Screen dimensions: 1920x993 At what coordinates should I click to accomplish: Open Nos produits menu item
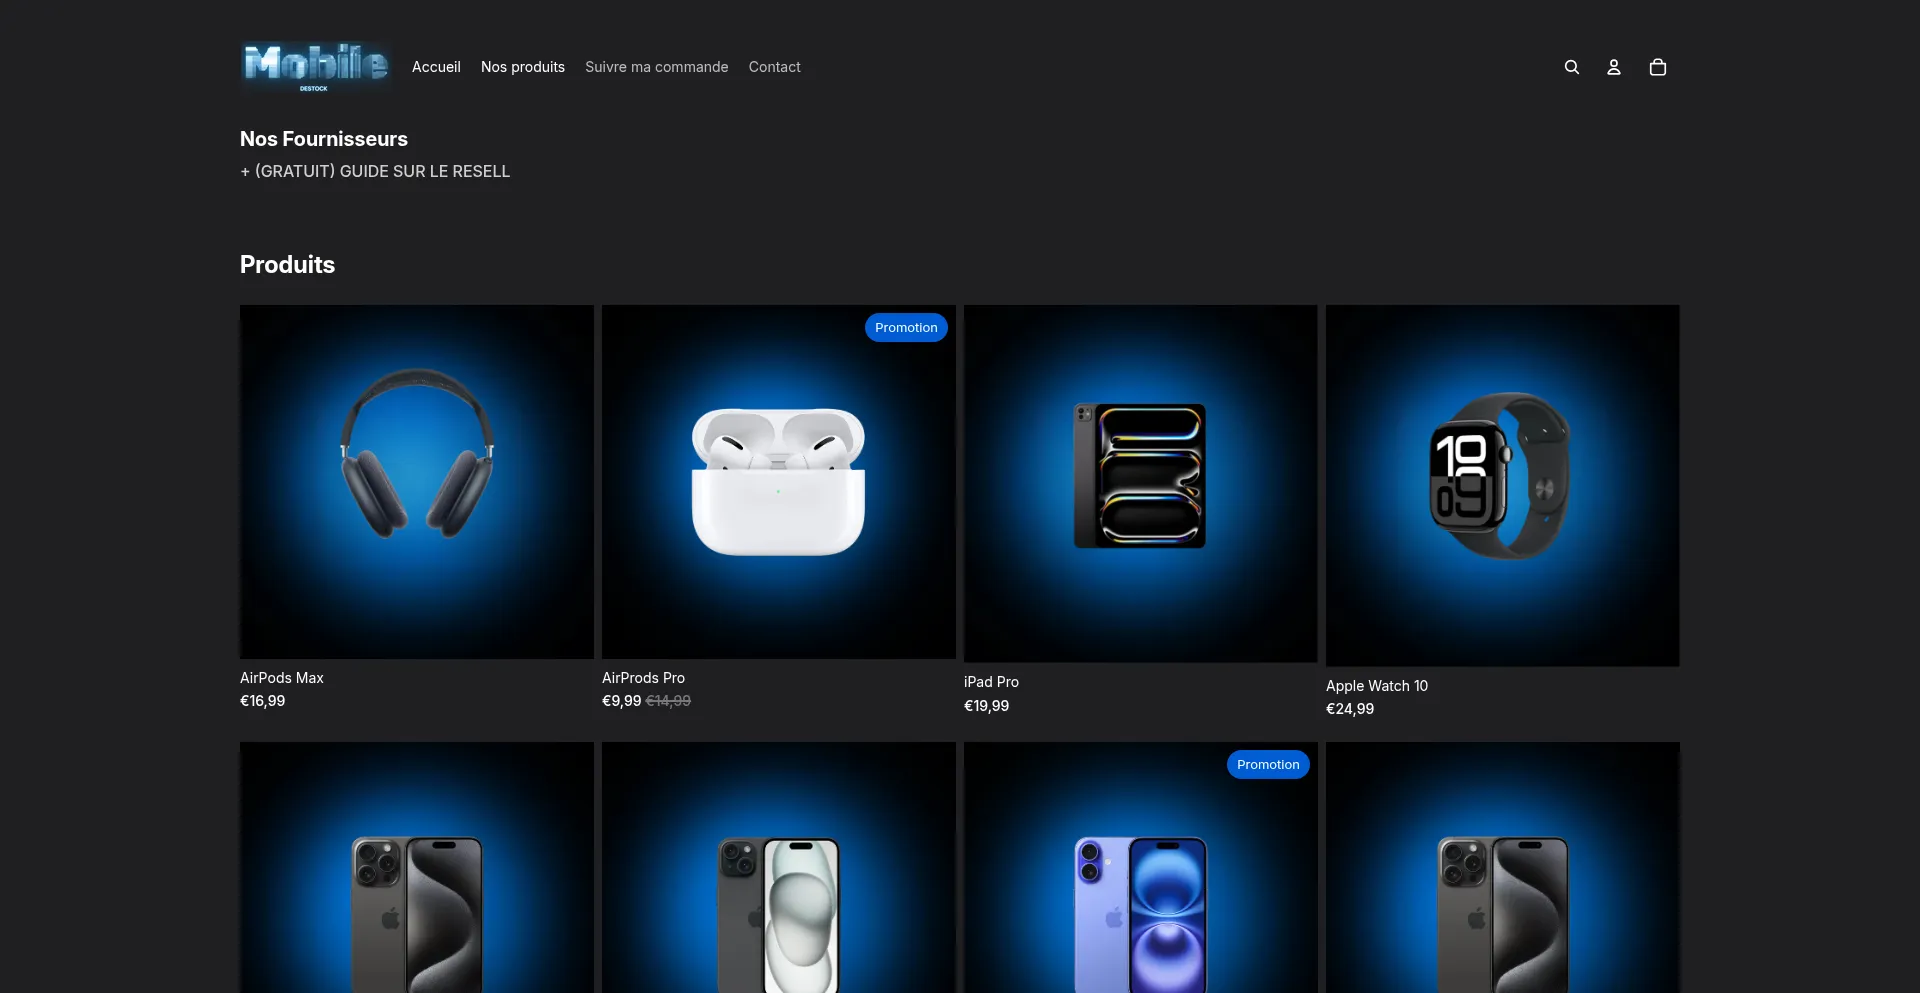[x=523, y=67]
